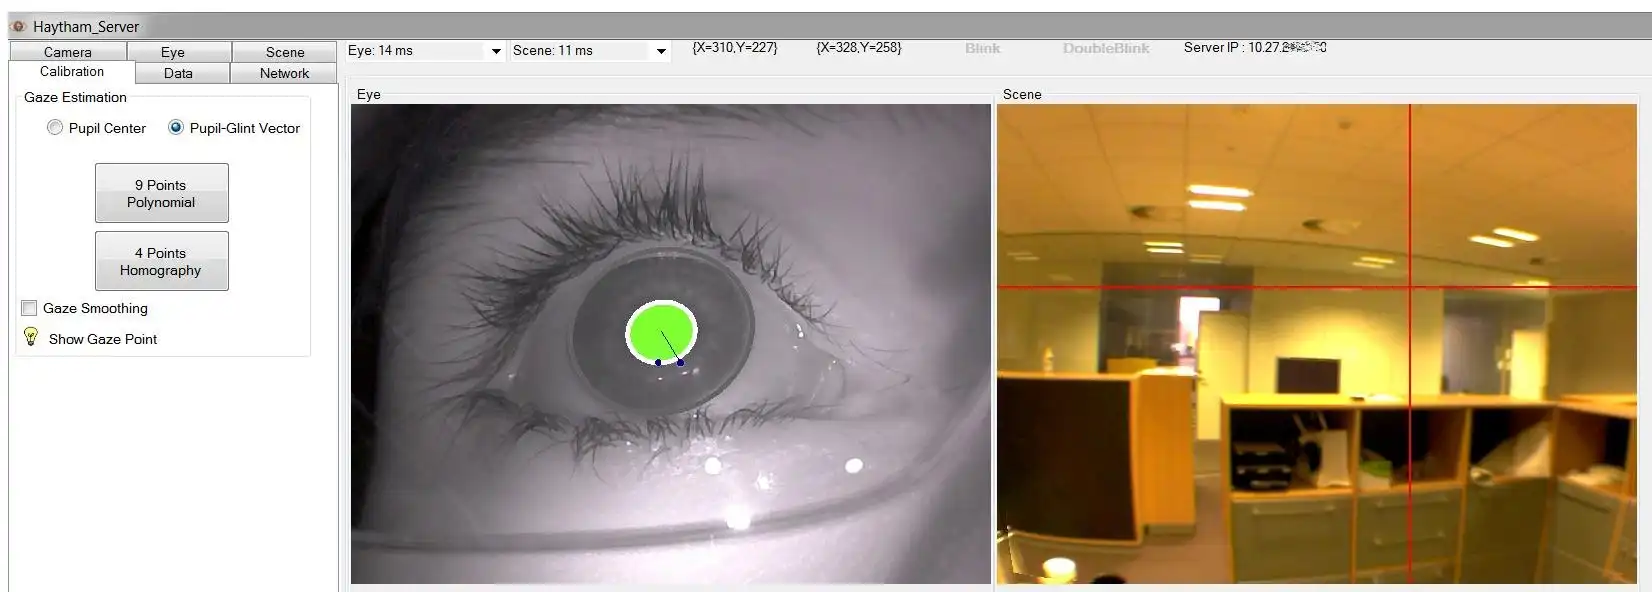This screenshot has height=592, width=1652.
Task: Click the Scene camera video view
Action: tap(1317, 344)
